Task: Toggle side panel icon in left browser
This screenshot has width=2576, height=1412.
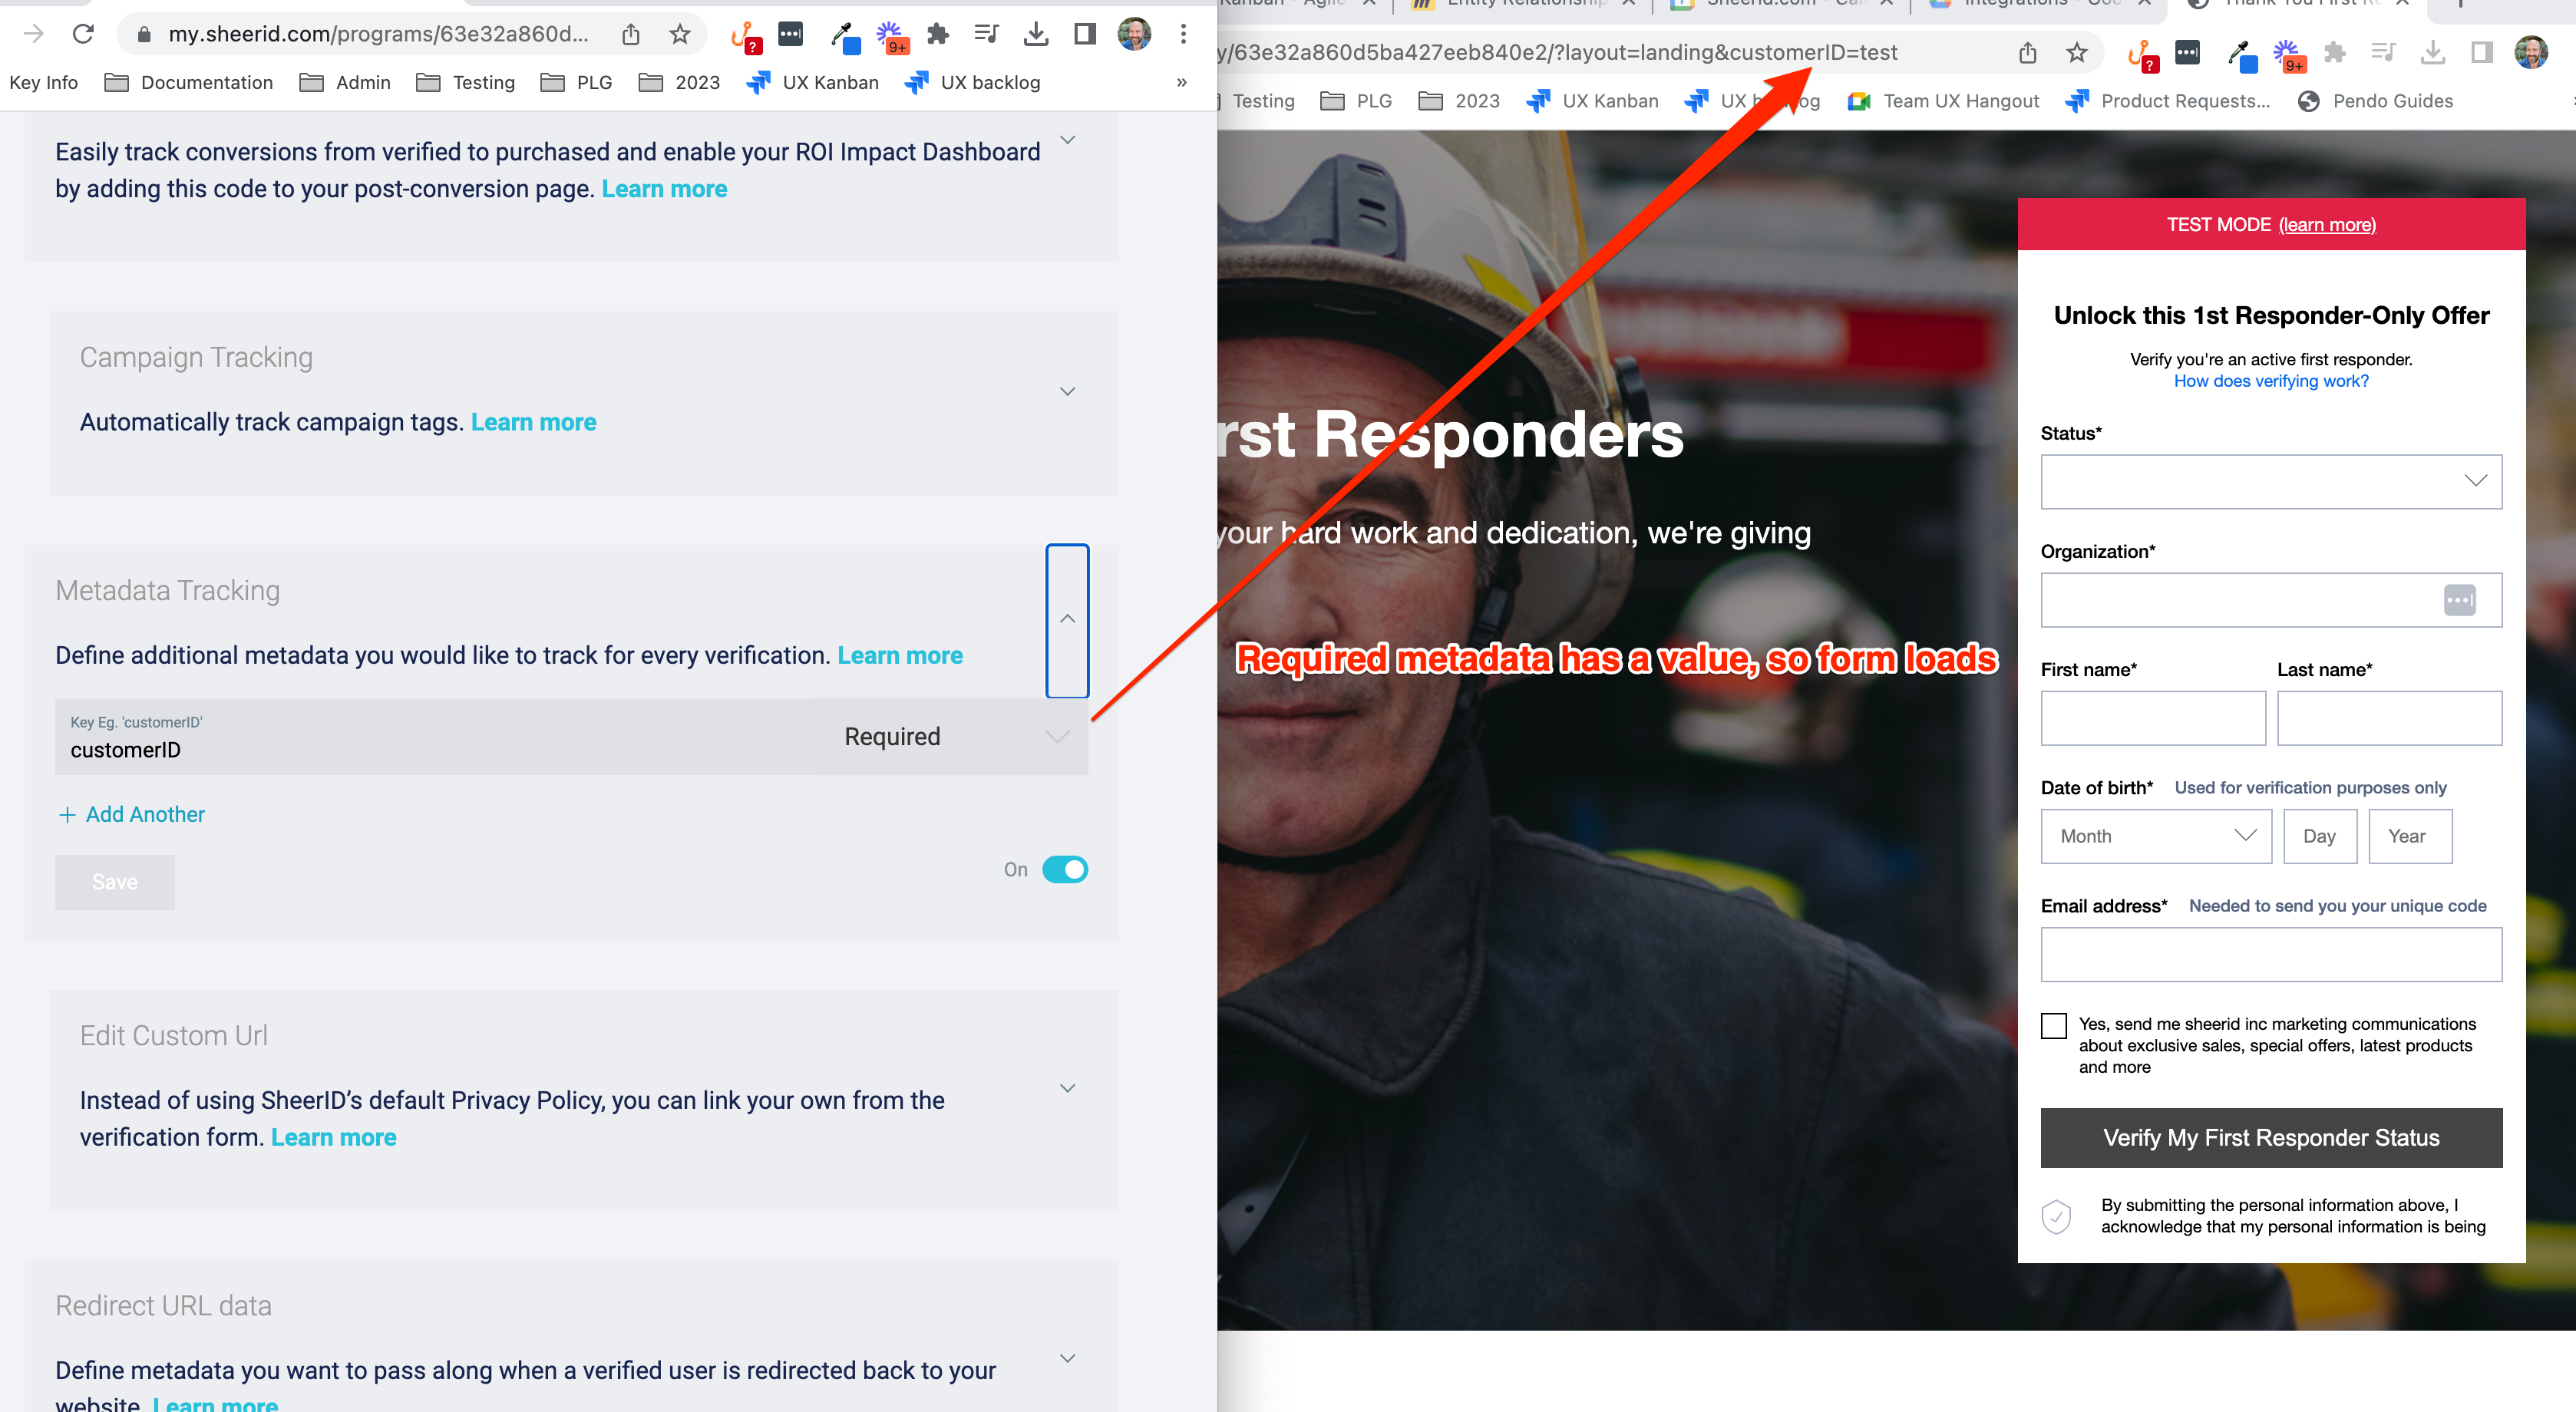Action: click(1085, 34)
